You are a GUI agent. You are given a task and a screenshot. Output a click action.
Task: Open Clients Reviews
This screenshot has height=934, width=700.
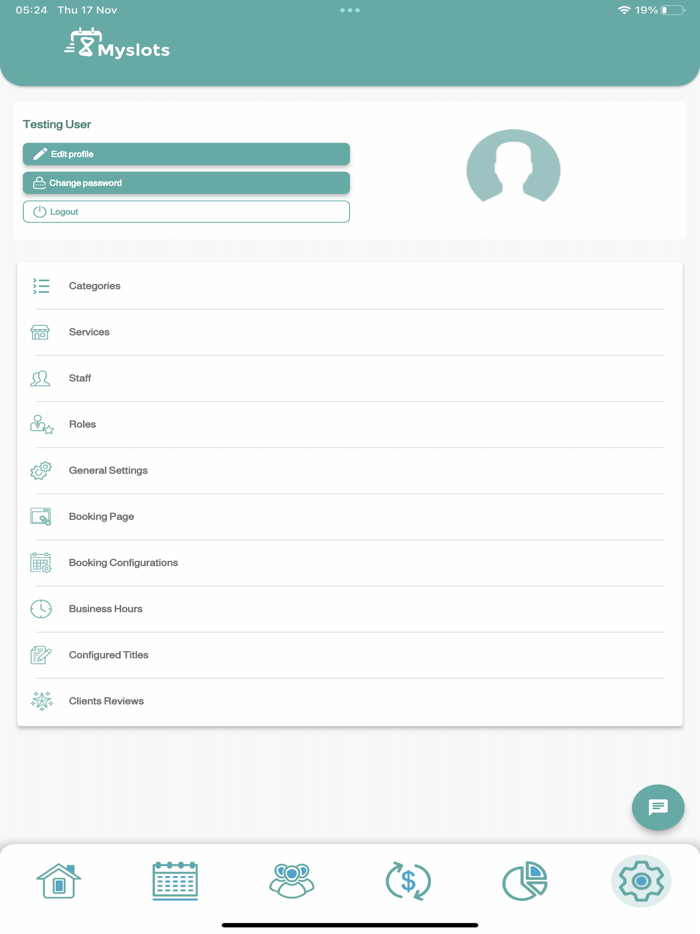350,701
